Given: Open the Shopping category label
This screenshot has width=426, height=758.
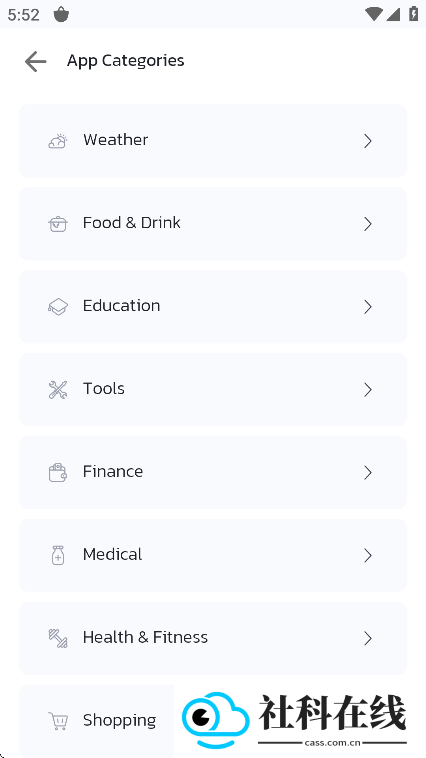Looking at the screenshot, I should (x=119, y=721).
